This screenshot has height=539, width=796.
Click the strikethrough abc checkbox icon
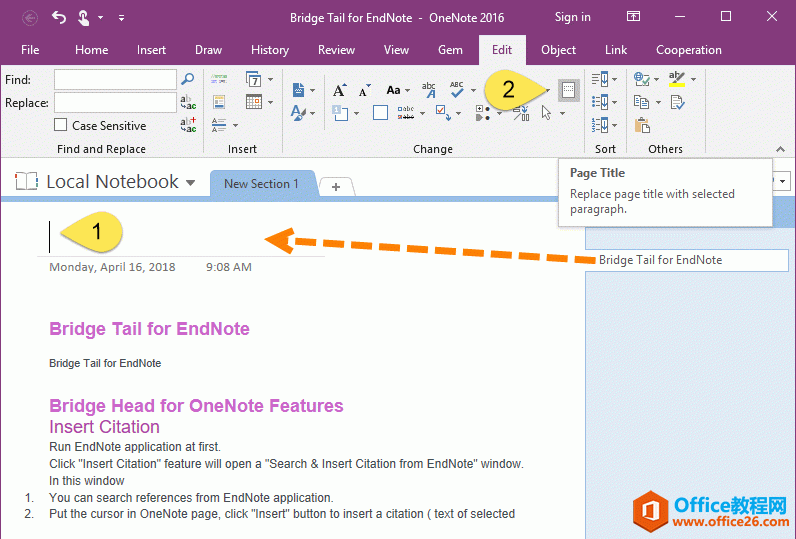point(406,113)
